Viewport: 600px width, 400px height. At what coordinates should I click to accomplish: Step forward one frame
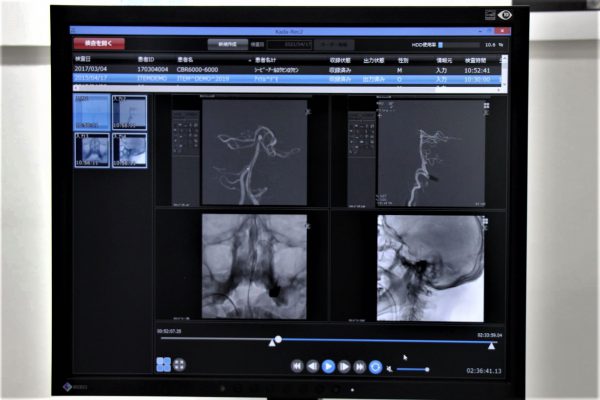pyautogui.click(x=344, y=367)
